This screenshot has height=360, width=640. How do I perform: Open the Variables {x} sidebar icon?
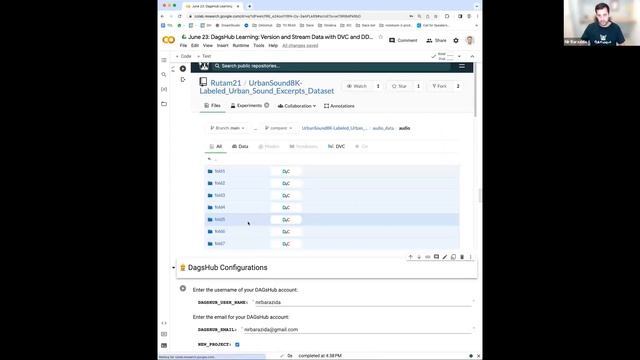pyautogui.click(x=164, y=89)
